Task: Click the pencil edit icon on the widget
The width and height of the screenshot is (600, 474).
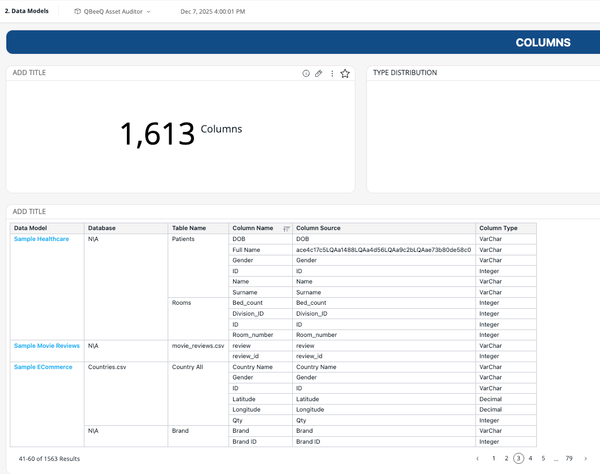Action: tap(319, 73)
